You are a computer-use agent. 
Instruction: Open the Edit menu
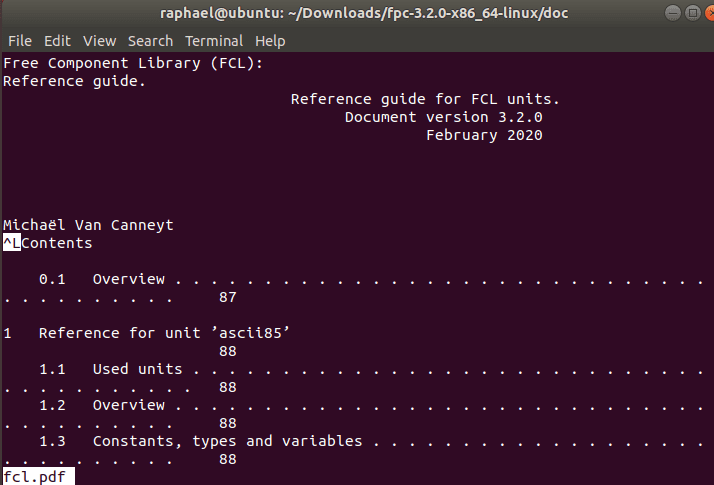pos(57,41)
